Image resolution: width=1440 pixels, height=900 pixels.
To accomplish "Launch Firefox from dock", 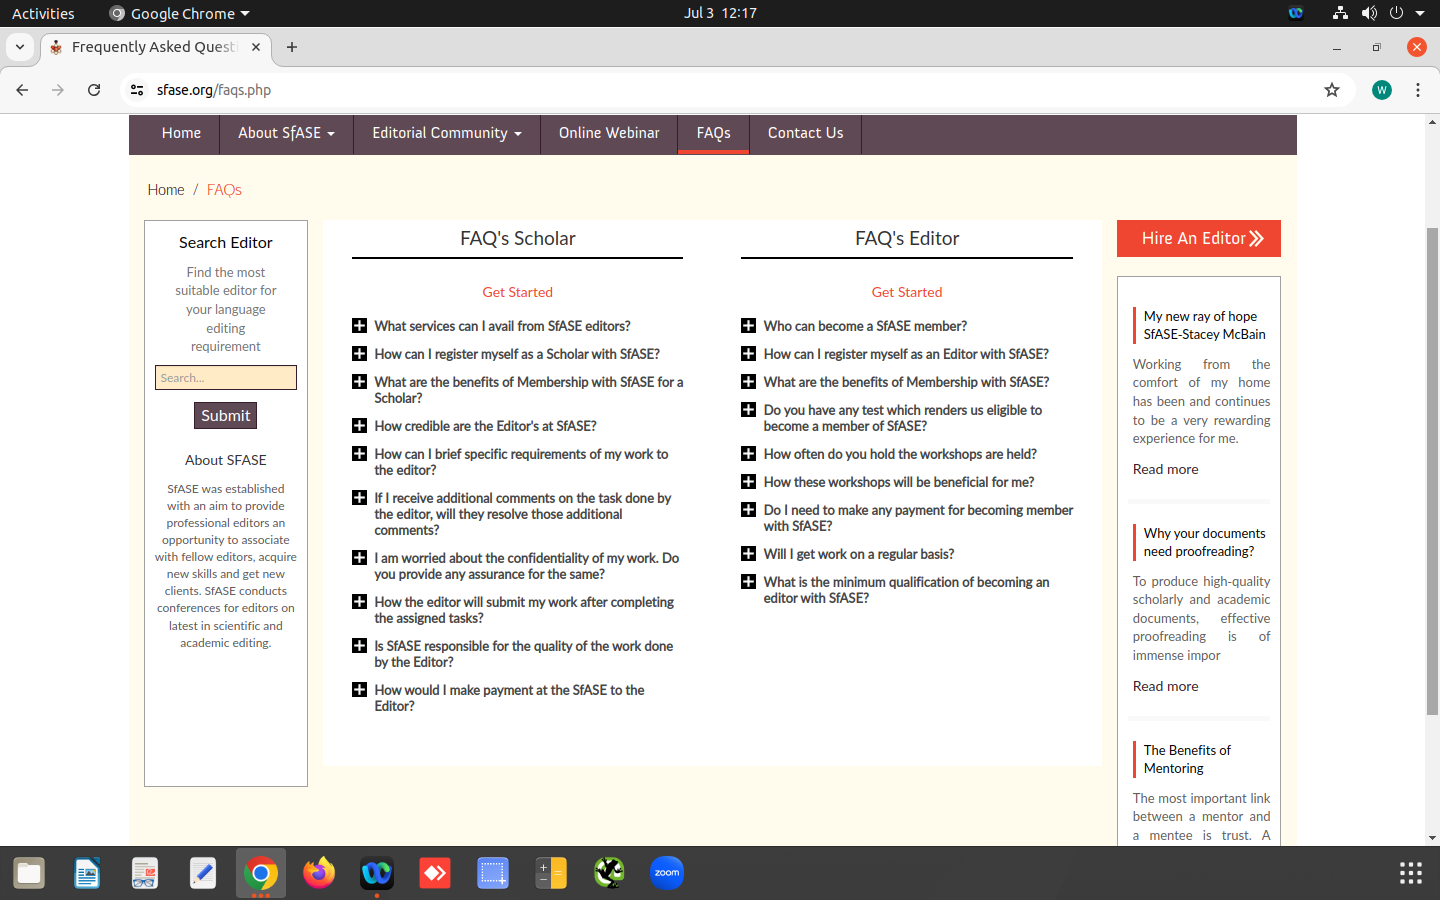I will pos(319,873).
